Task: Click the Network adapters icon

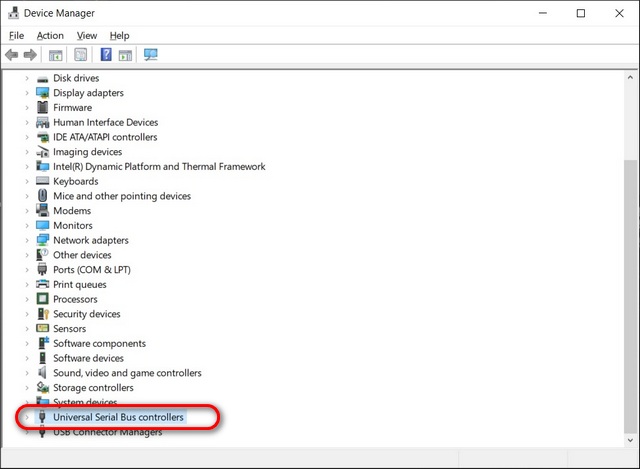Action: (x=42, y=240)
